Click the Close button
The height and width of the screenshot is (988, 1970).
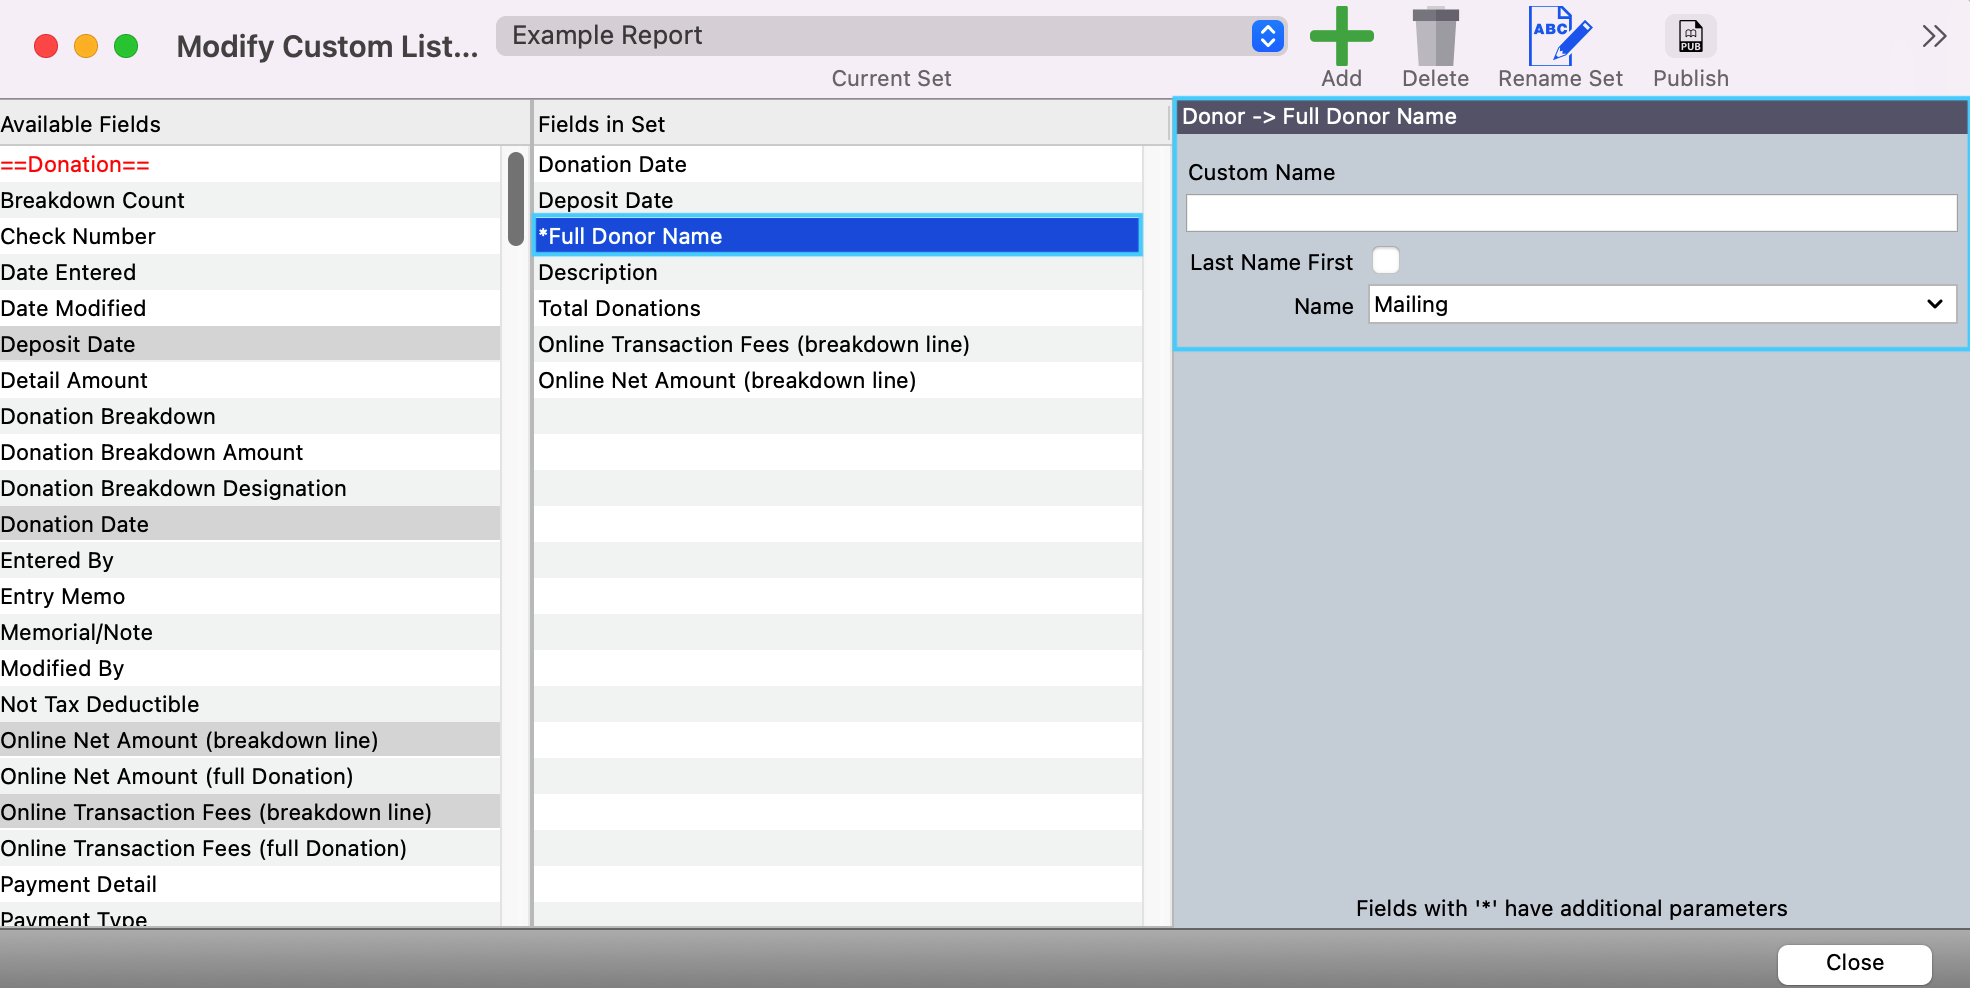[x=1854, y=963]
